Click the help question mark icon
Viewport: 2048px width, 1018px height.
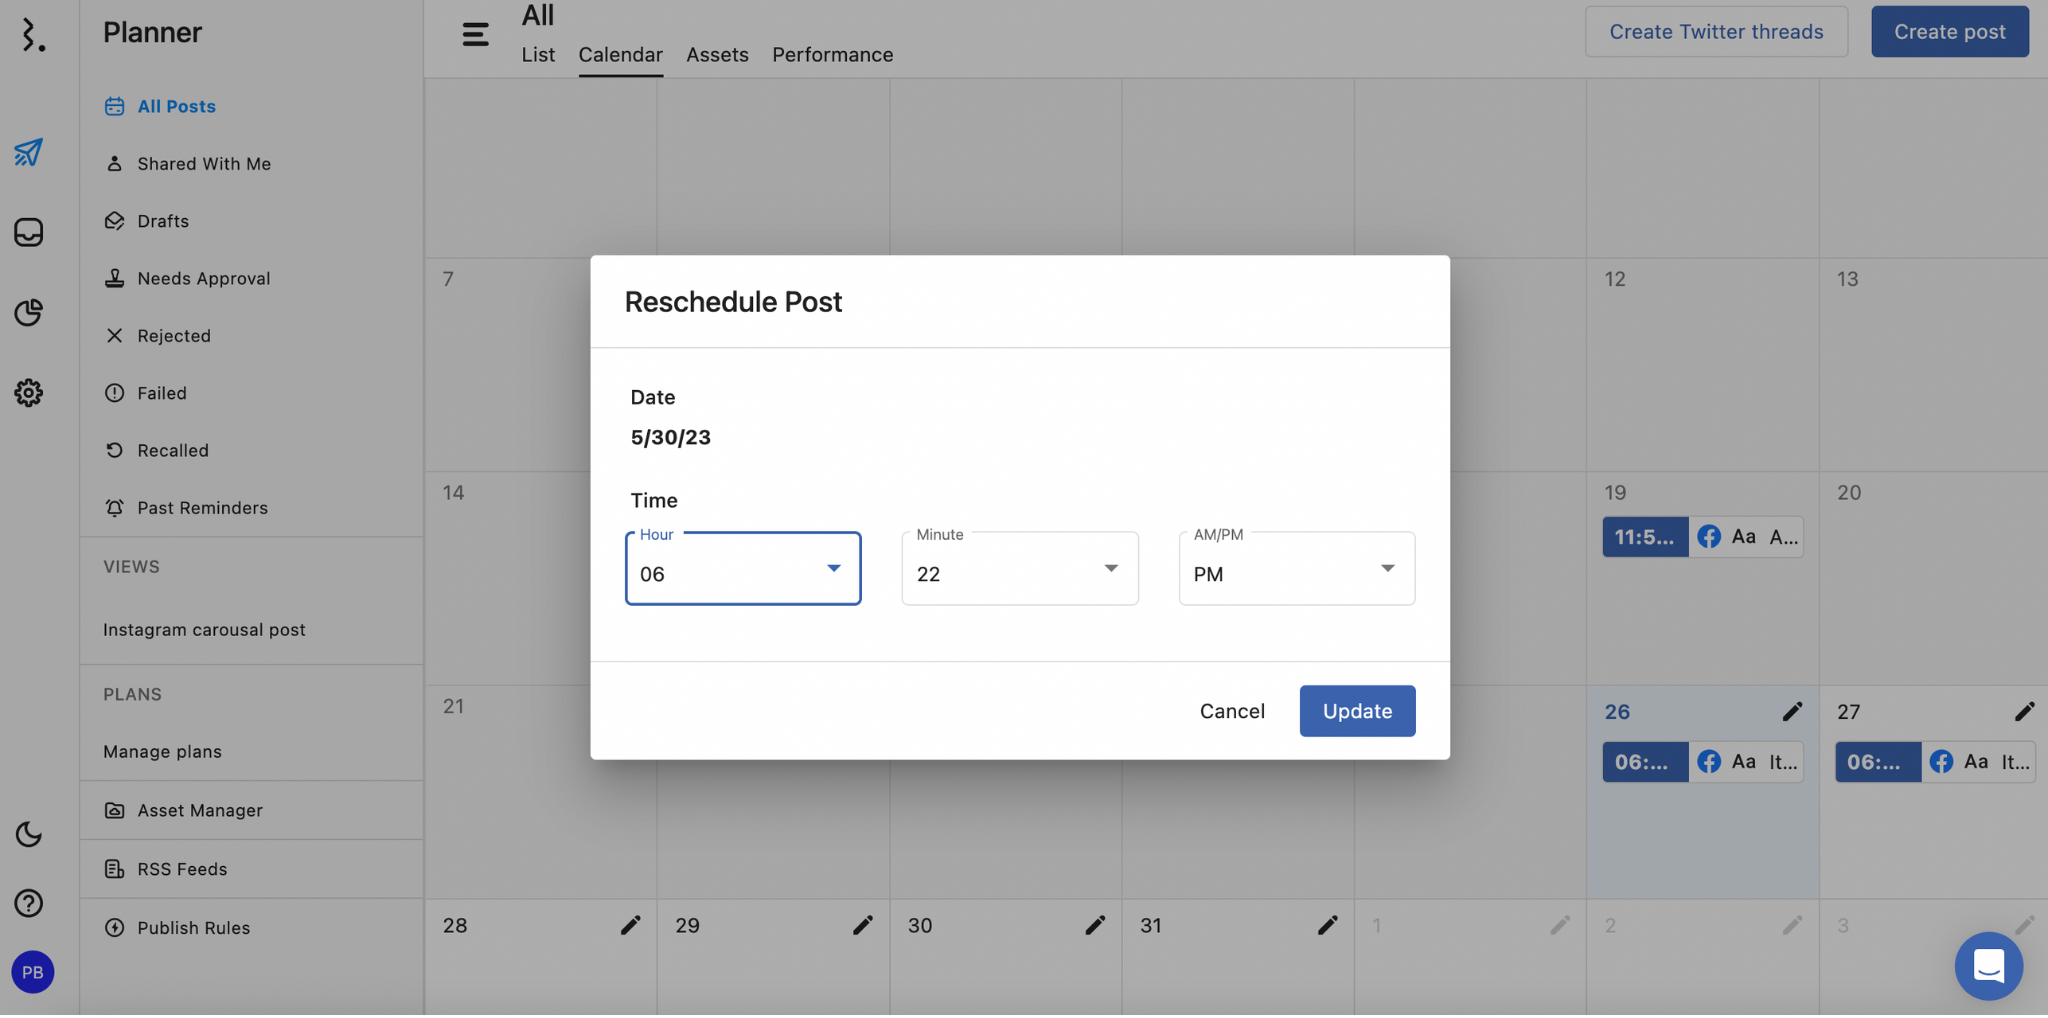point(28,904)
